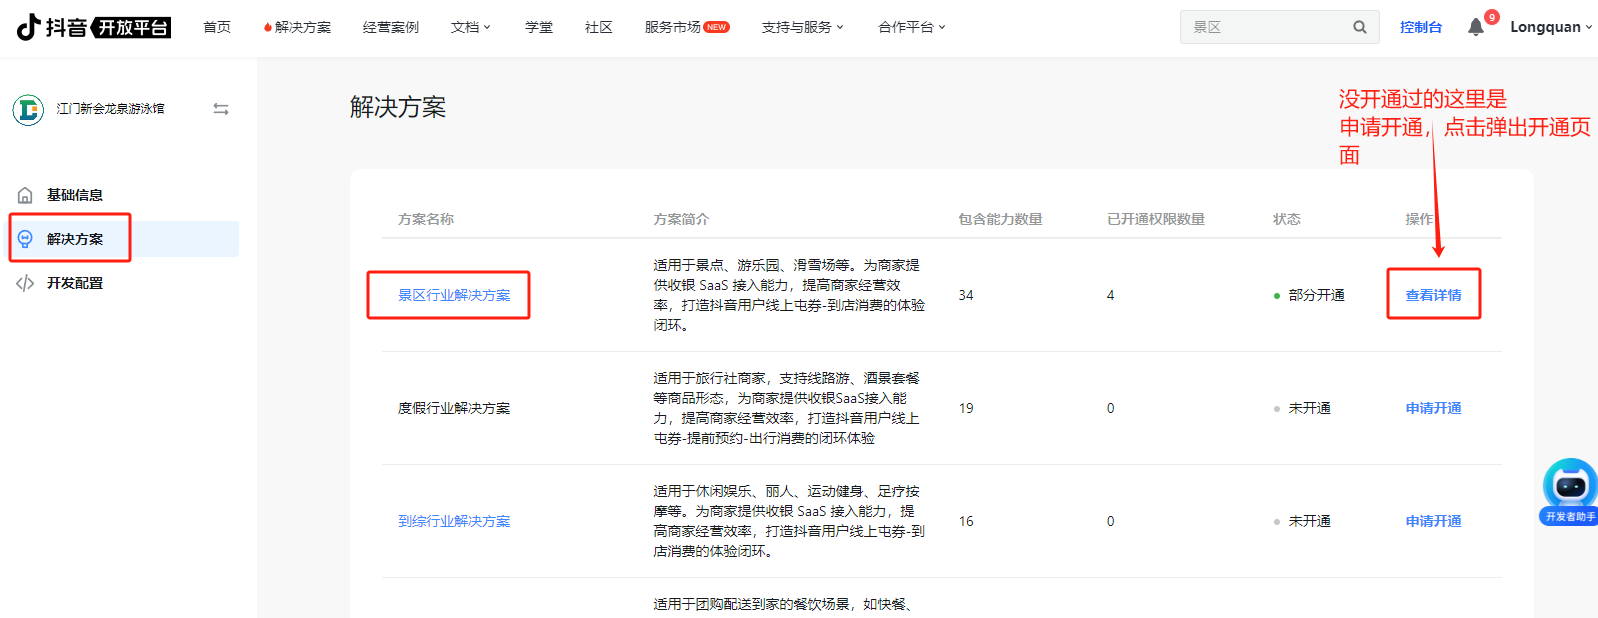The width and height of the screenshot is (1598, 618).
Task: Expand the 文档 dropdown menu
Action: (x=470, y=27)
